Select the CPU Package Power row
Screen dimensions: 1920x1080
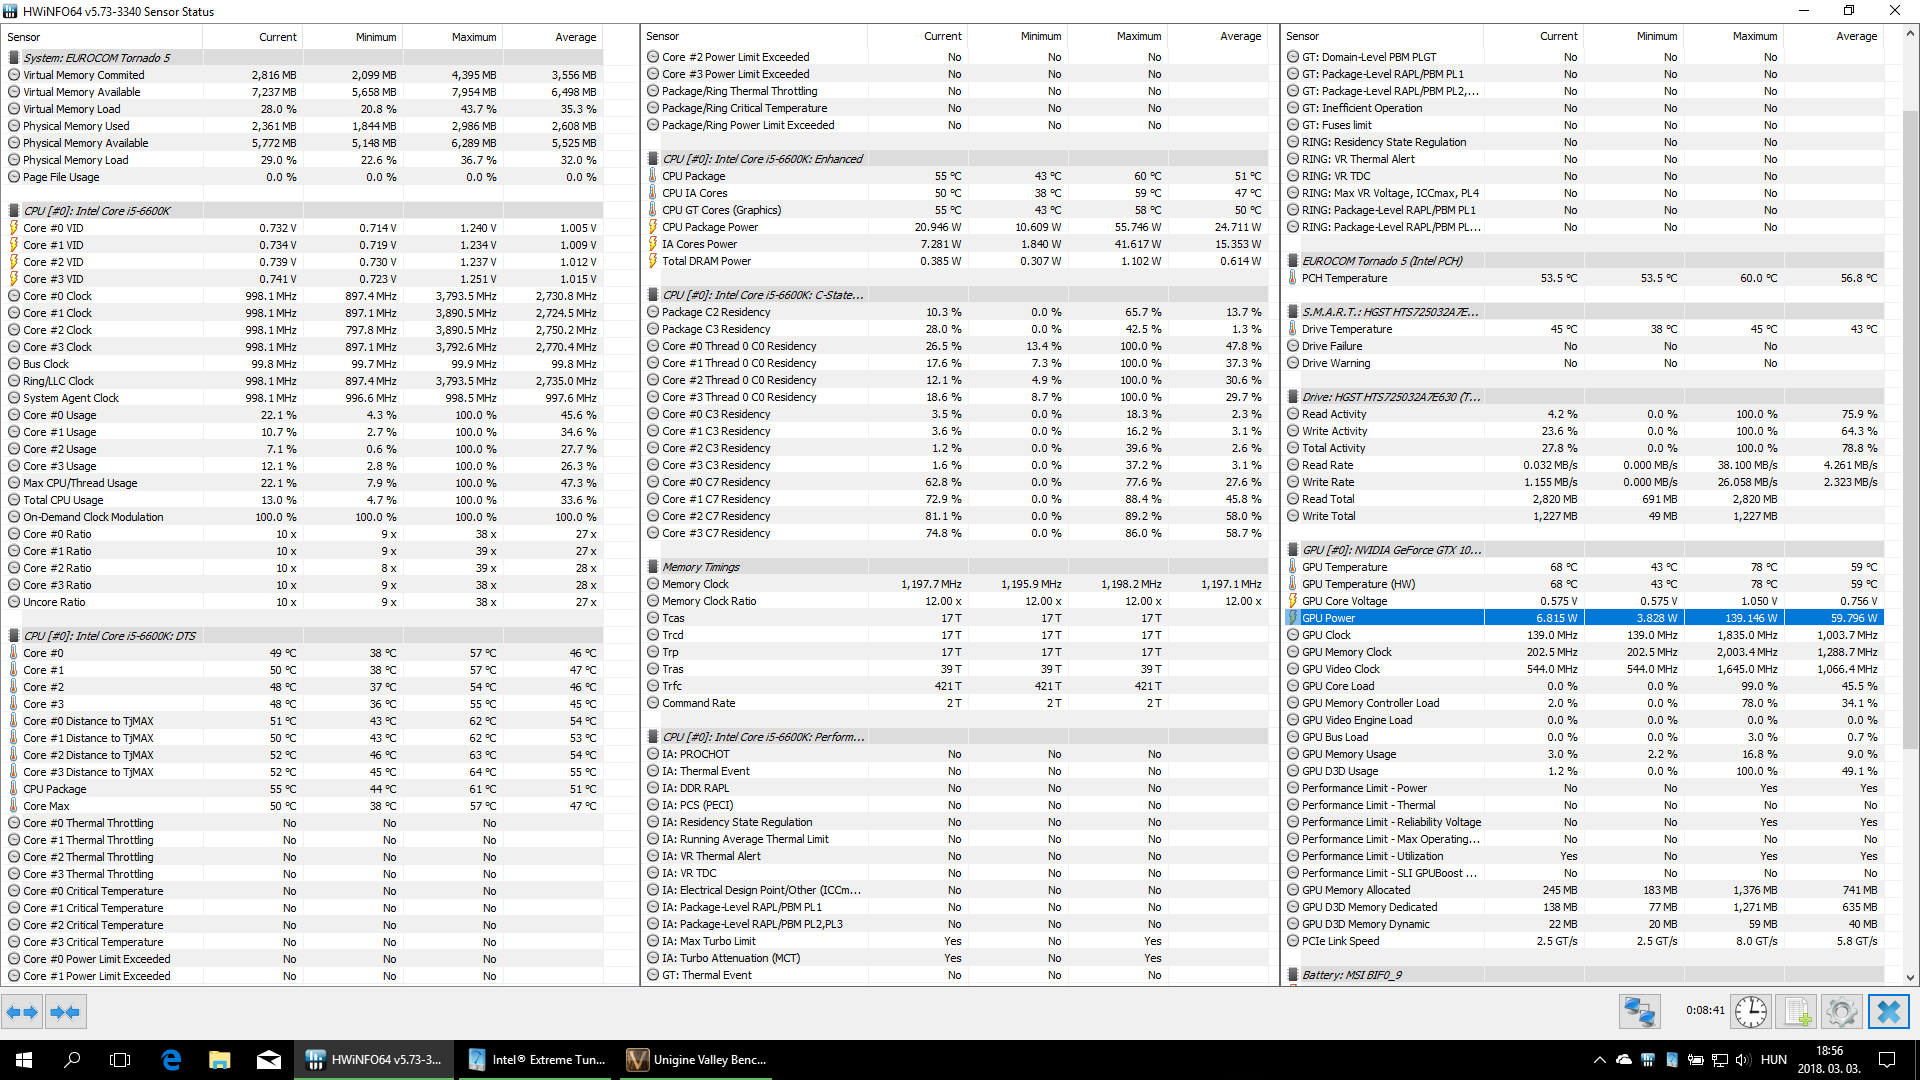955,227
